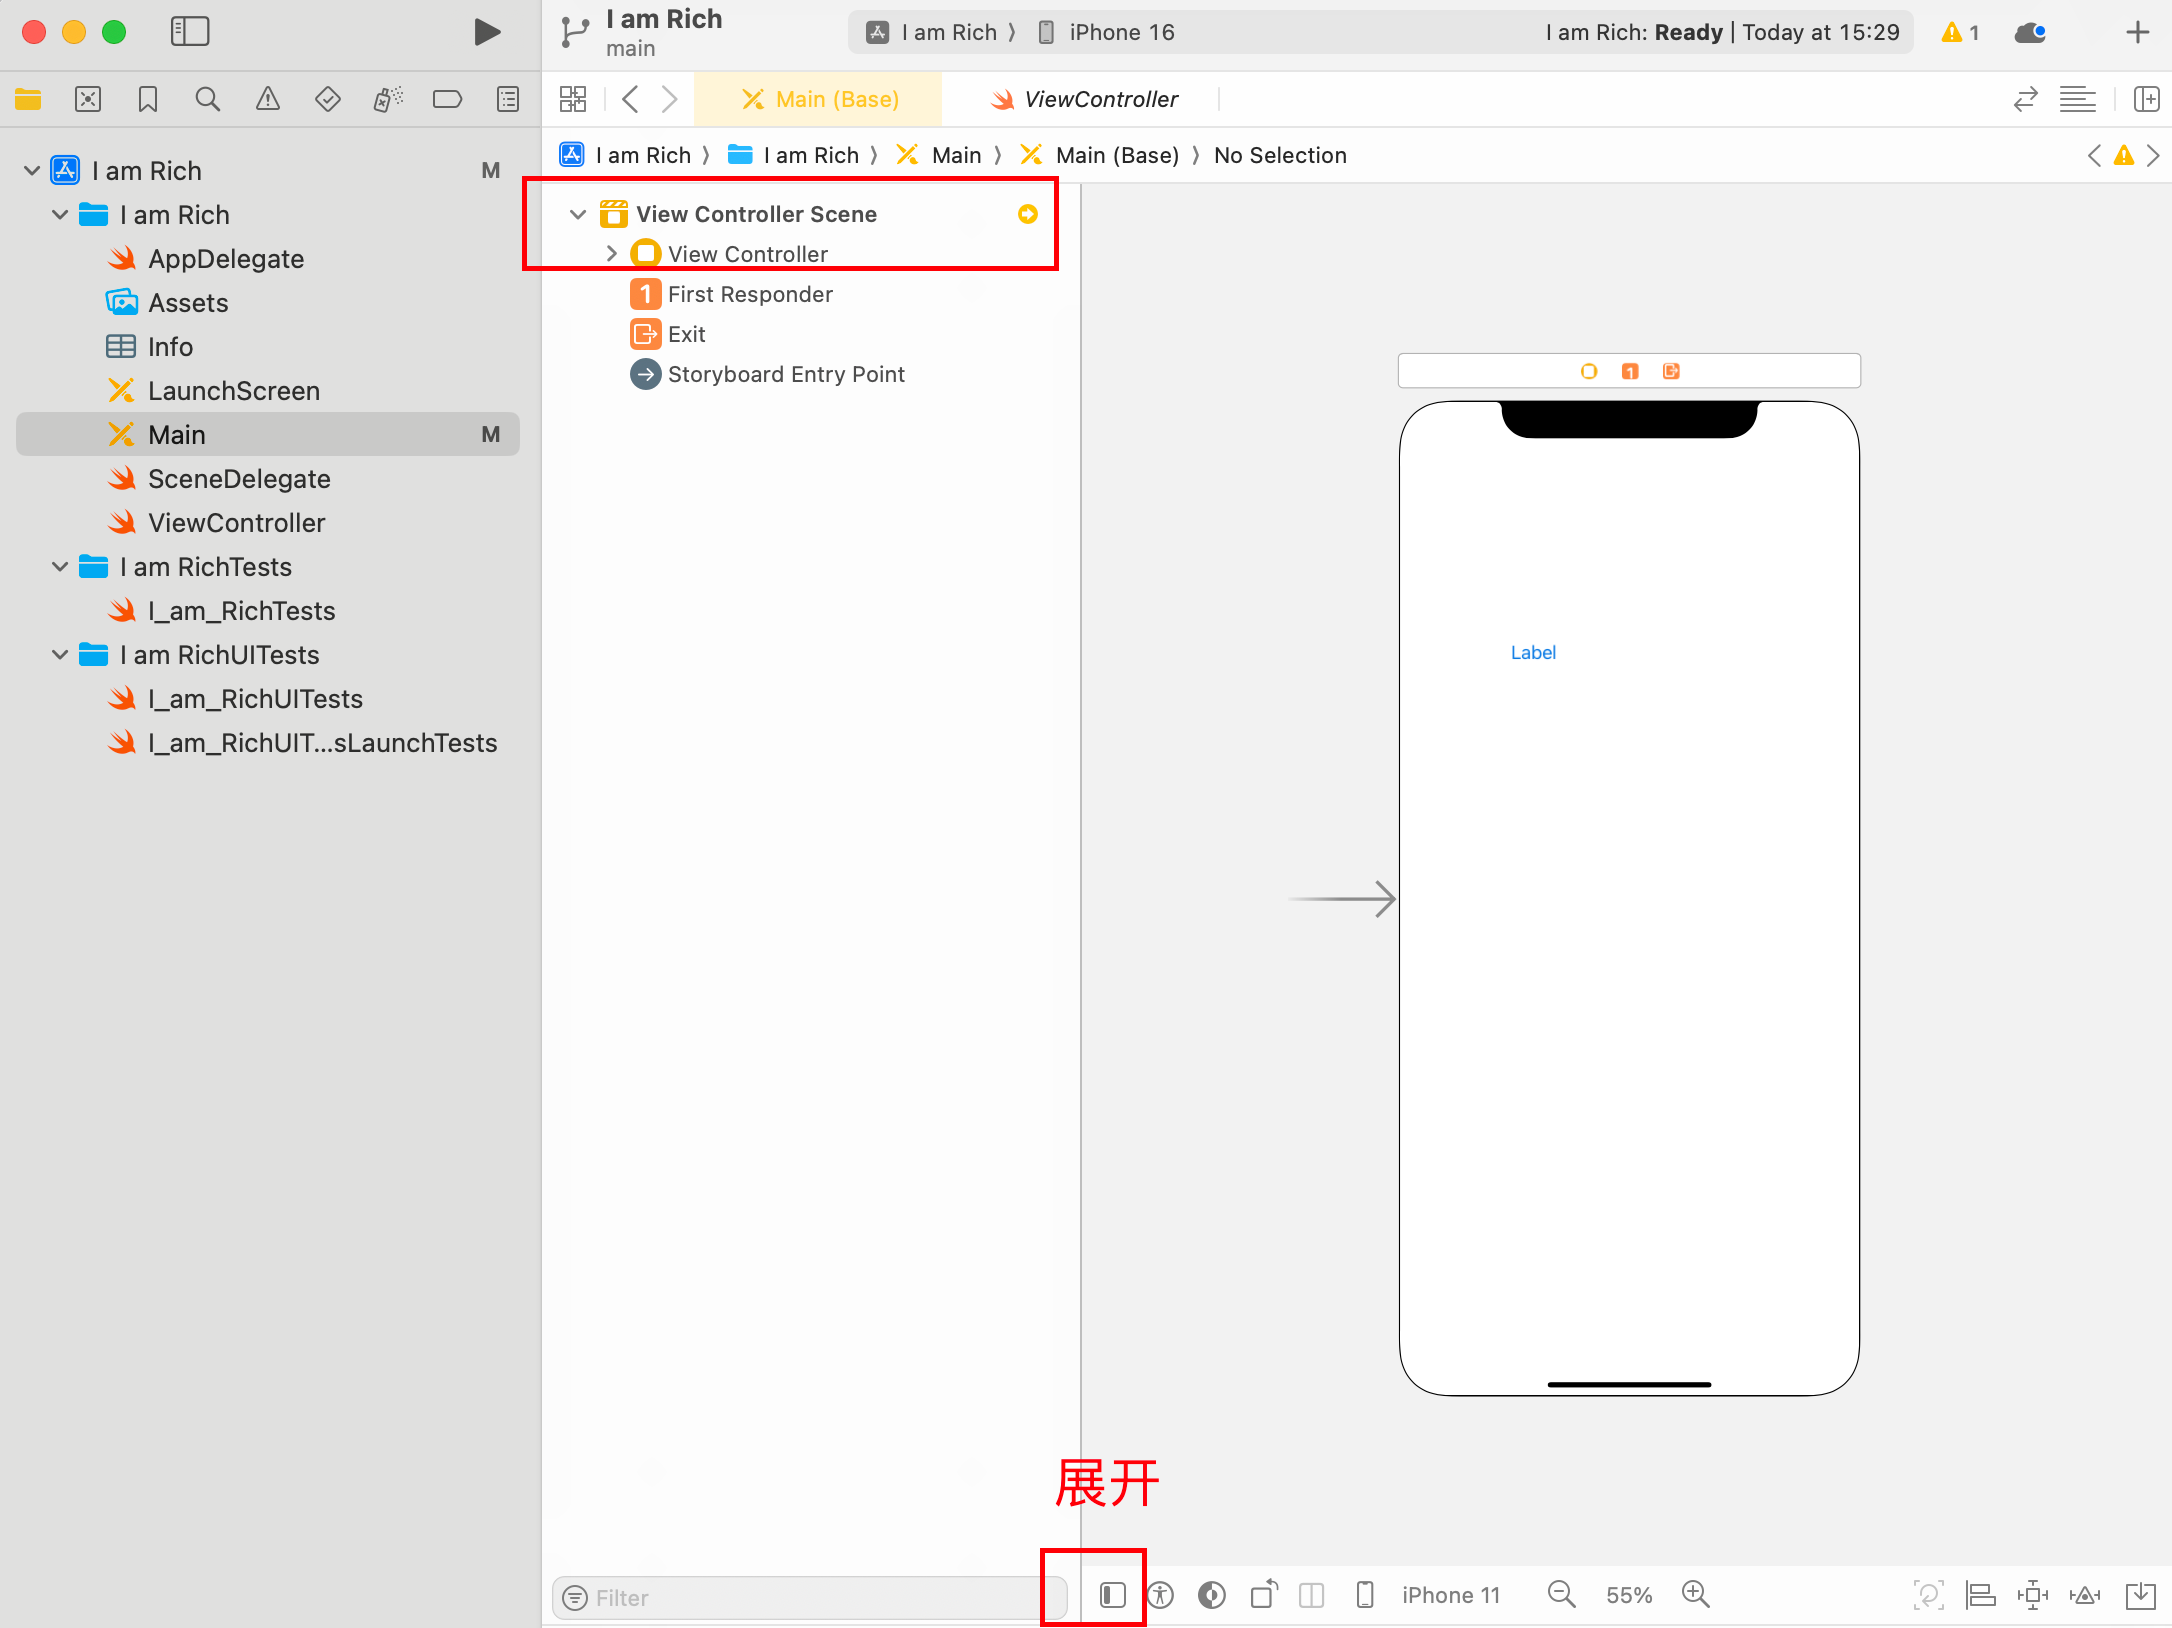2172x1628 pixels.
Task: Click the 55% zoom level
Action: pos(1629,1595)
